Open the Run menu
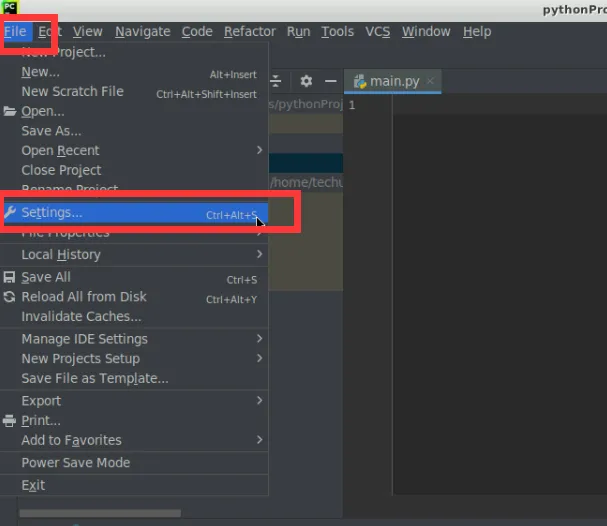The image size is (607, 526). [298, 31]
